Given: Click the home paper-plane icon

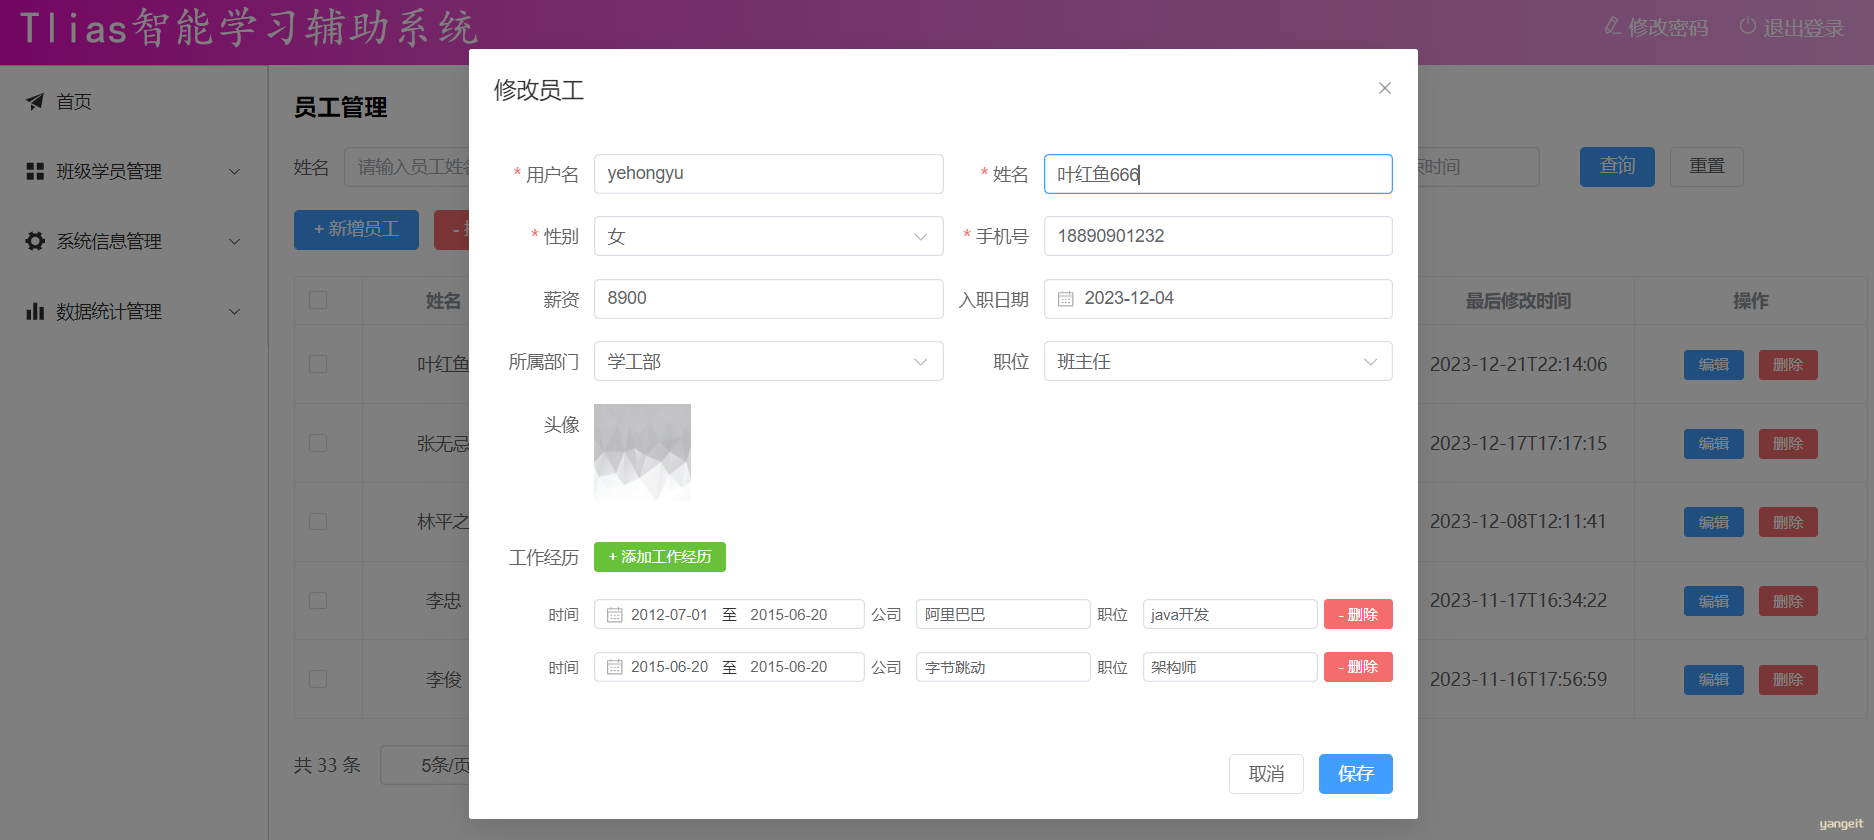Looking at the screenshot, I should [x=35, y=101].
